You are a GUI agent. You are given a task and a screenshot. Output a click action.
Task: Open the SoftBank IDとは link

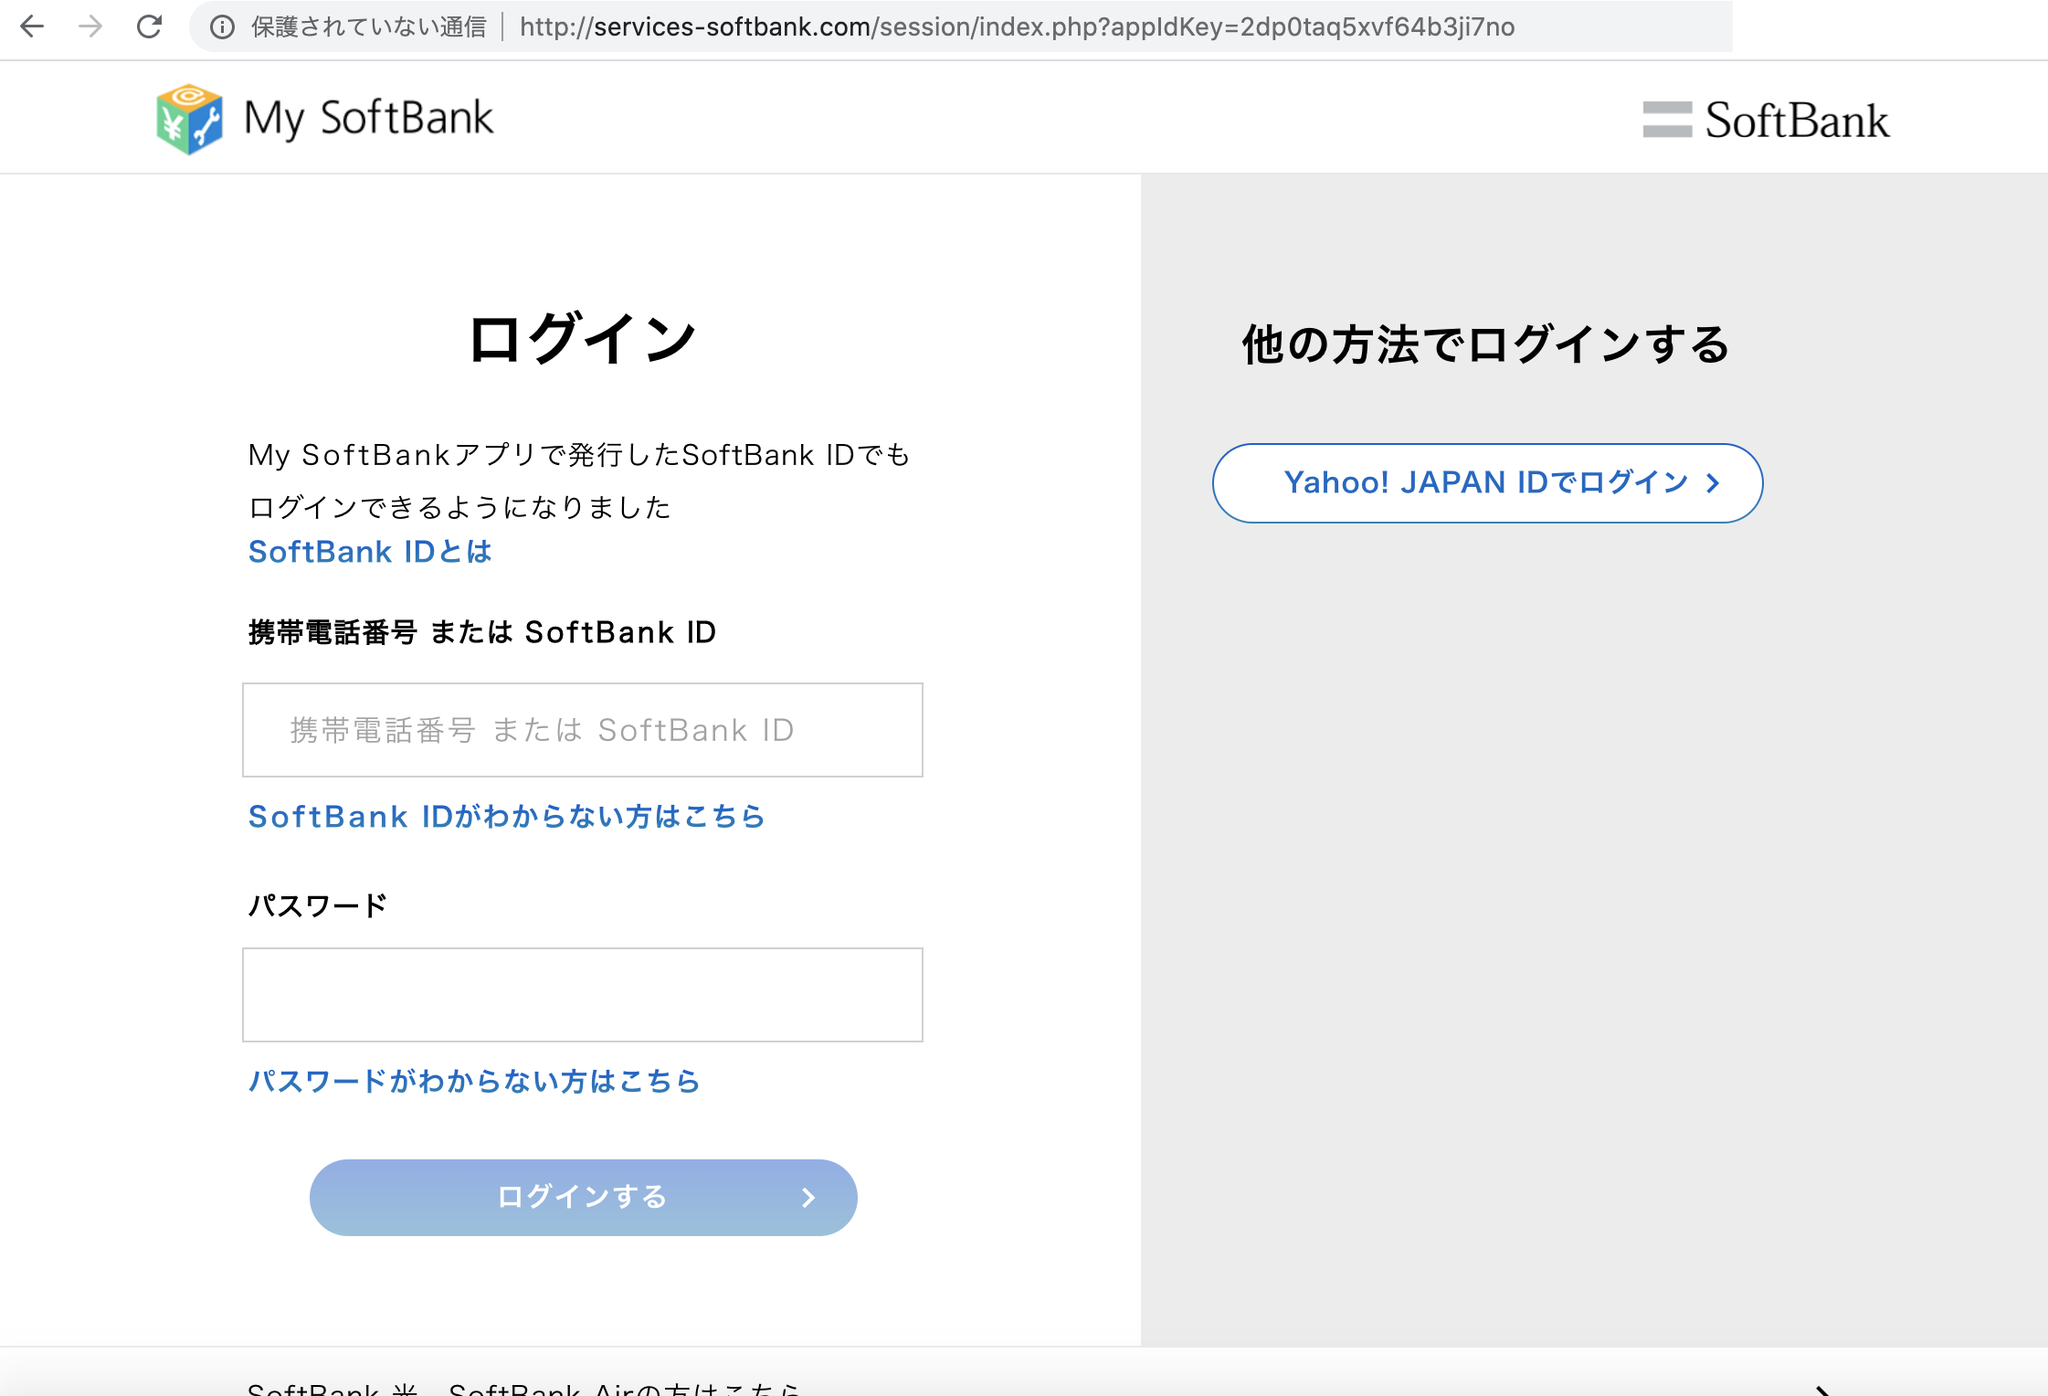370,552
